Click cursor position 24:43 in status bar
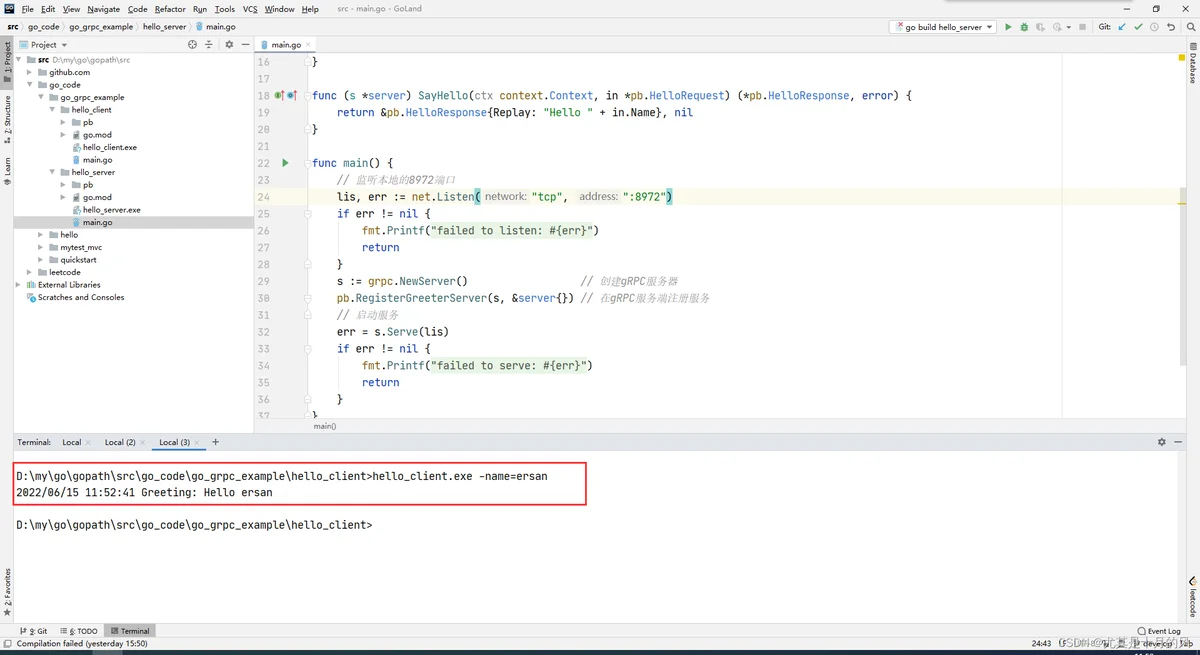Viewport: 1200px width, 655px height. [x=1041, y=644]
